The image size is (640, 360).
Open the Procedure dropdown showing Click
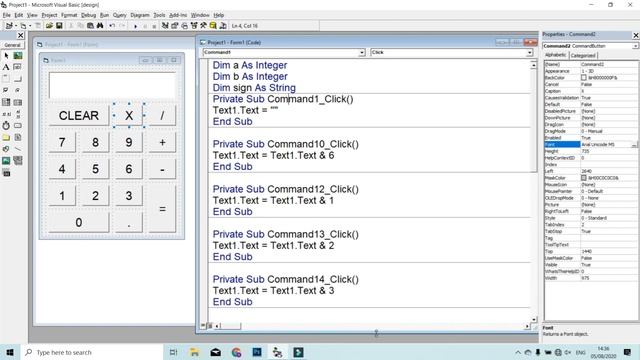(x=529, y=53)
